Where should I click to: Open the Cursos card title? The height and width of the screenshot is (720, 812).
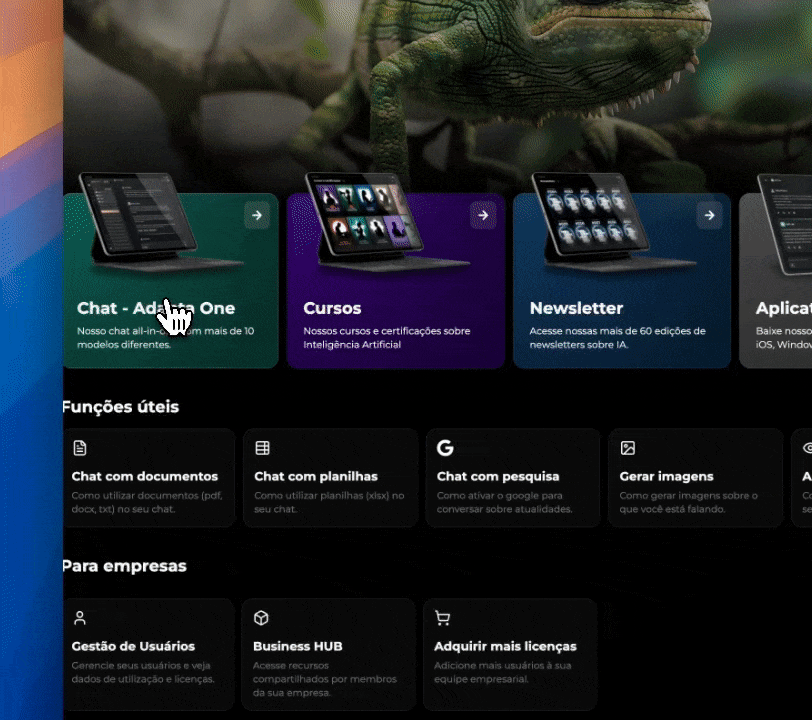tap(332, 308)
